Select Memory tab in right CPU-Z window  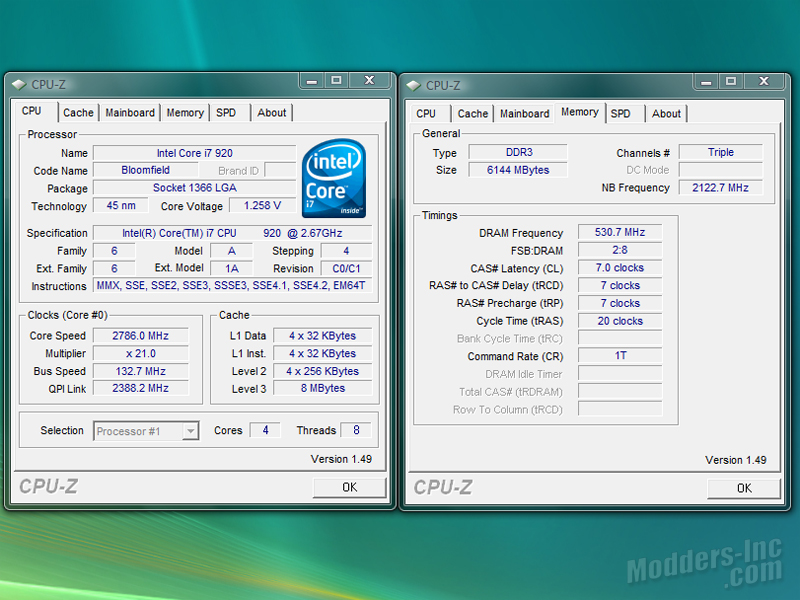(580, 112)
